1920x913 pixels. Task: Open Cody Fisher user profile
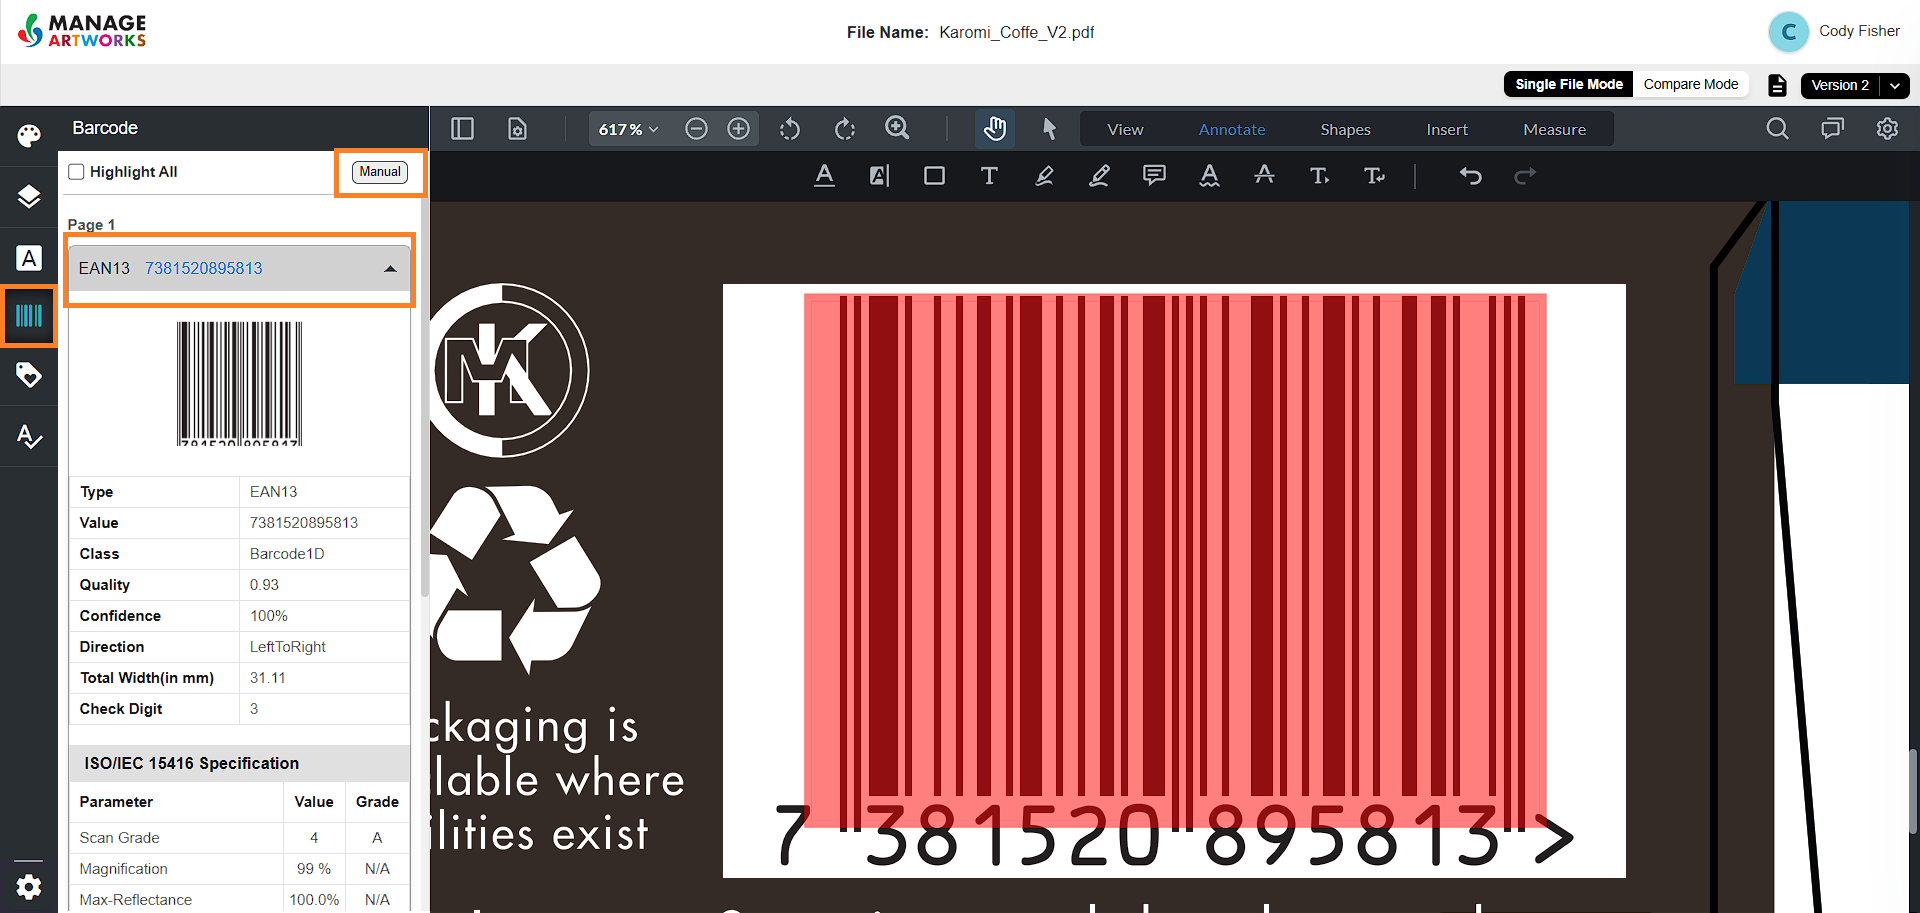tap(1835, 32)
